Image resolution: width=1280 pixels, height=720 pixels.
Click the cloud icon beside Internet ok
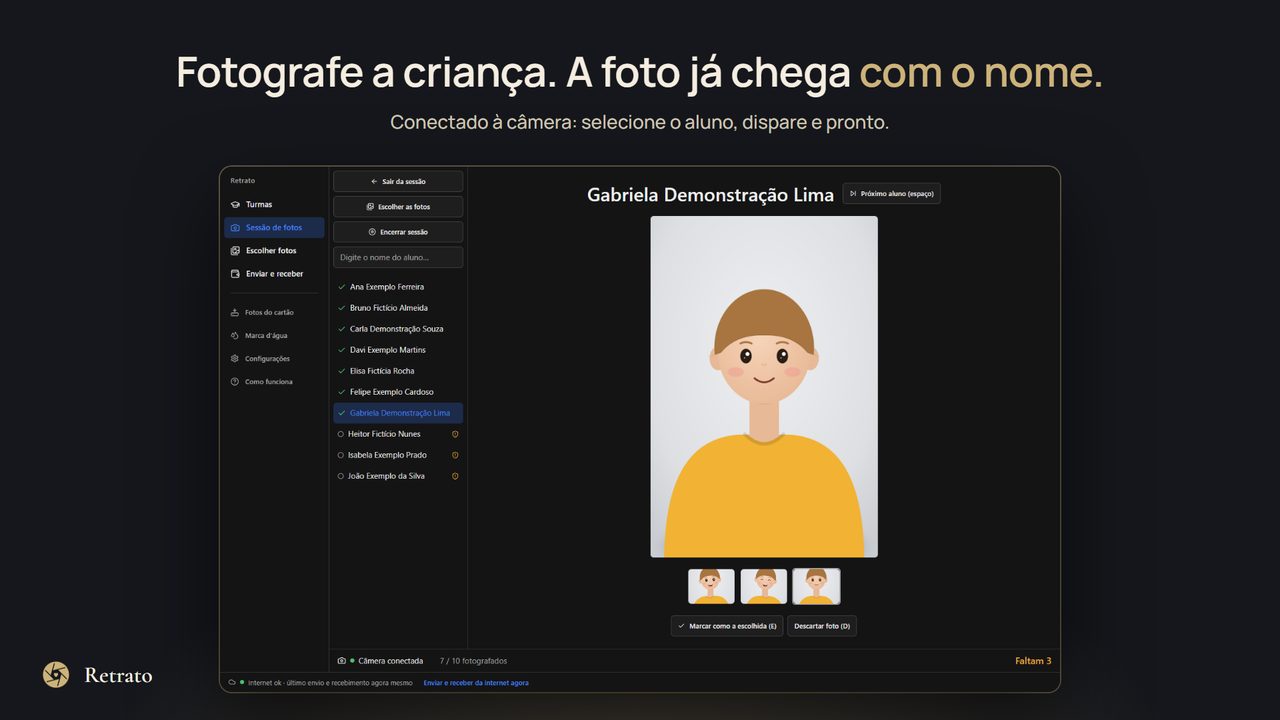[x=232, y=682]
